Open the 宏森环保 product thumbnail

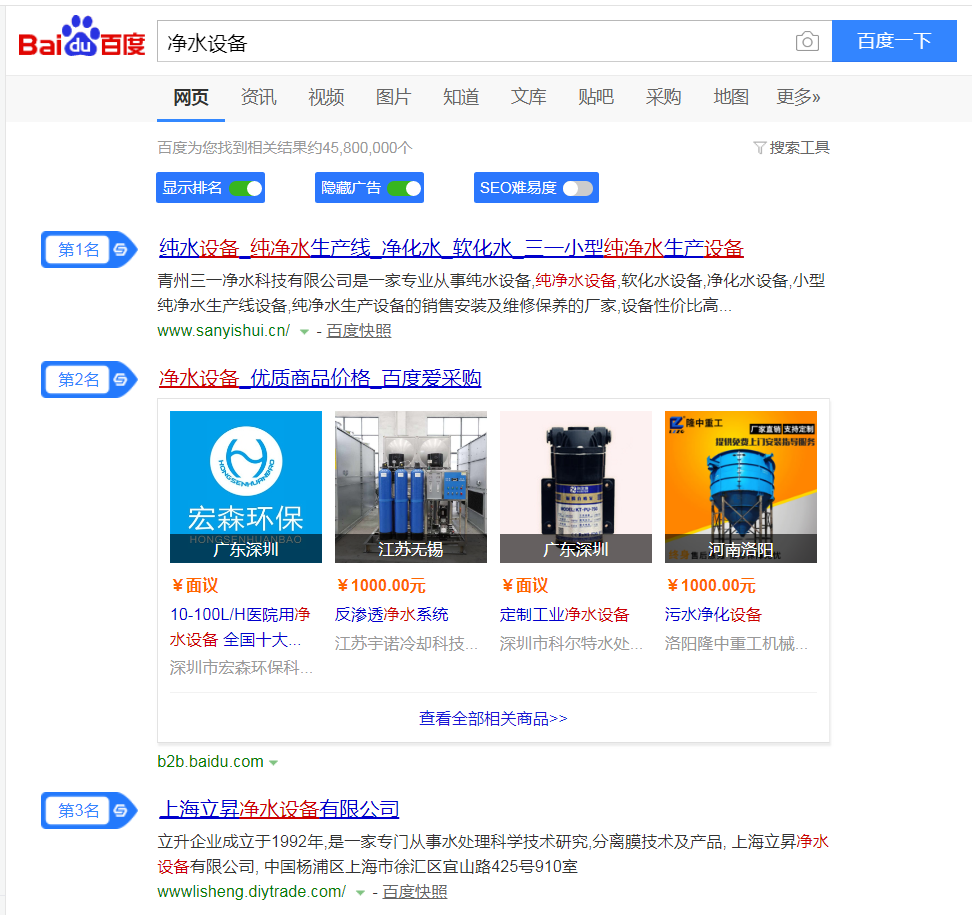(246, 487)
